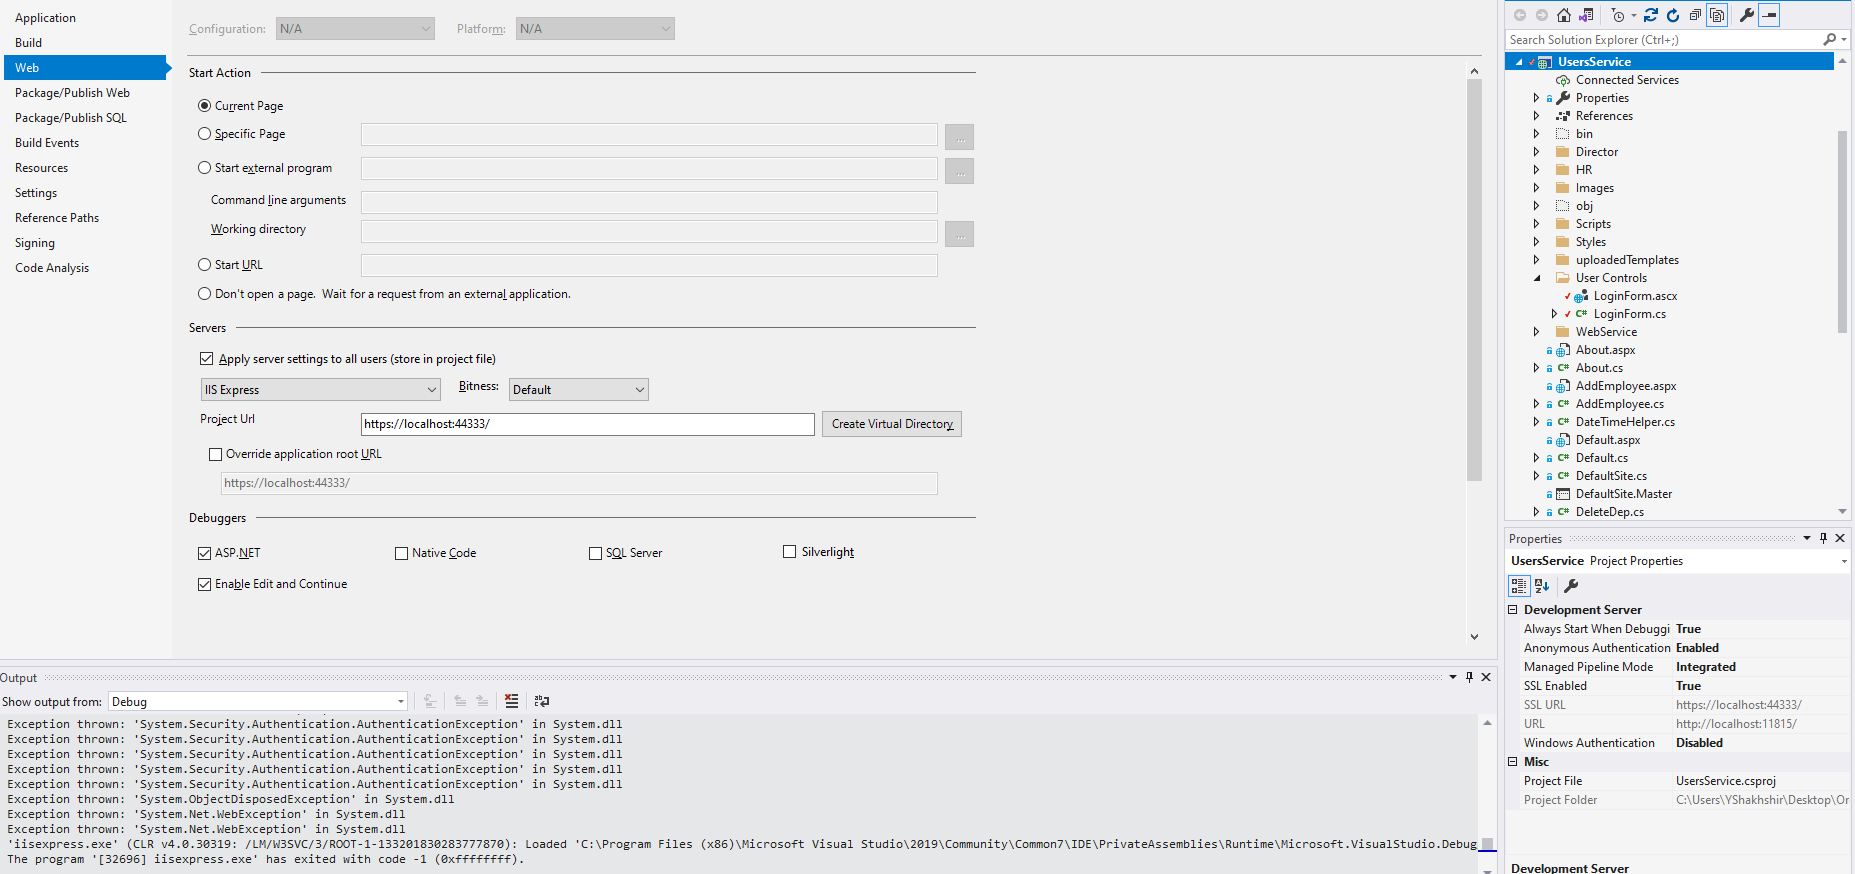Open Properties wrench in Solution Explorer toolbar
Screen dimensions: 1855x874
1747,15
